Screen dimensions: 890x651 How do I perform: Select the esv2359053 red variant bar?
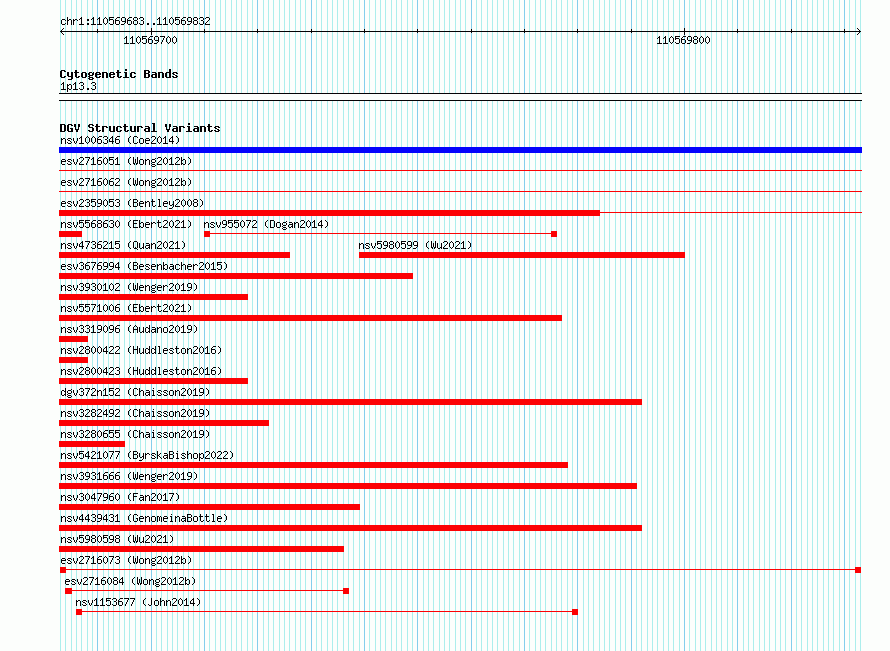[329, 213]
